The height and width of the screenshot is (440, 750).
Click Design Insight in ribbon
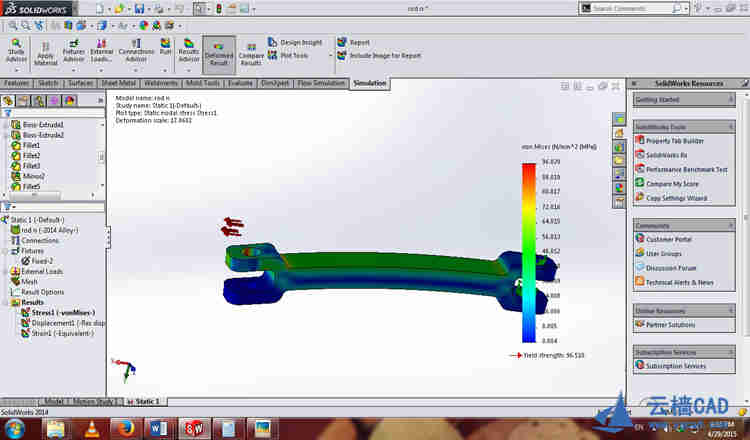click(295, 42)
